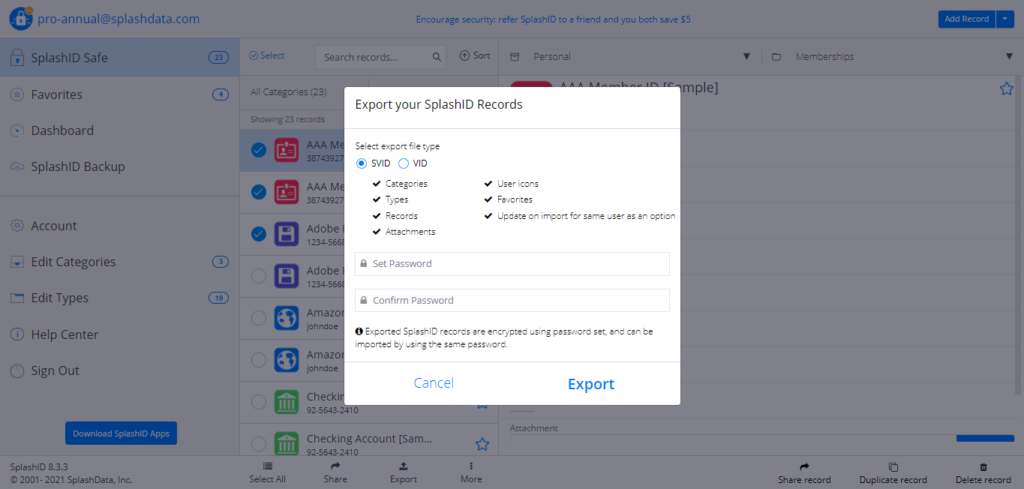Expand the Memberships type dropdown

(1009, 57)
